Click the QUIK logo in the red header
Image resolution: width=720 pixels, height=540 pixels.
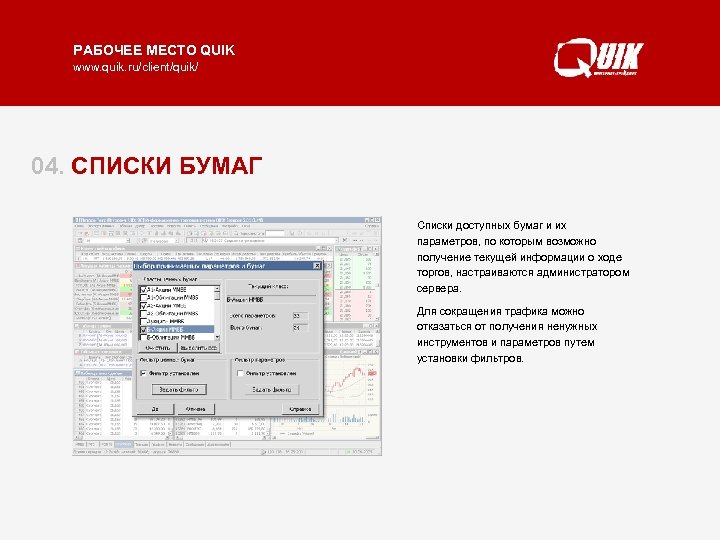[x=599, y=58]
